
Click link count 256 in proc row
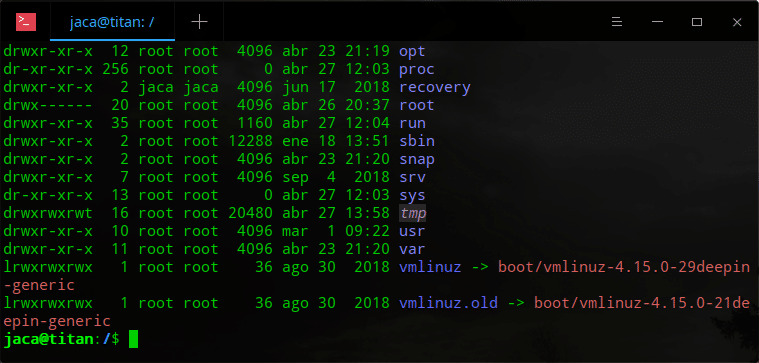tap(115, 70)
